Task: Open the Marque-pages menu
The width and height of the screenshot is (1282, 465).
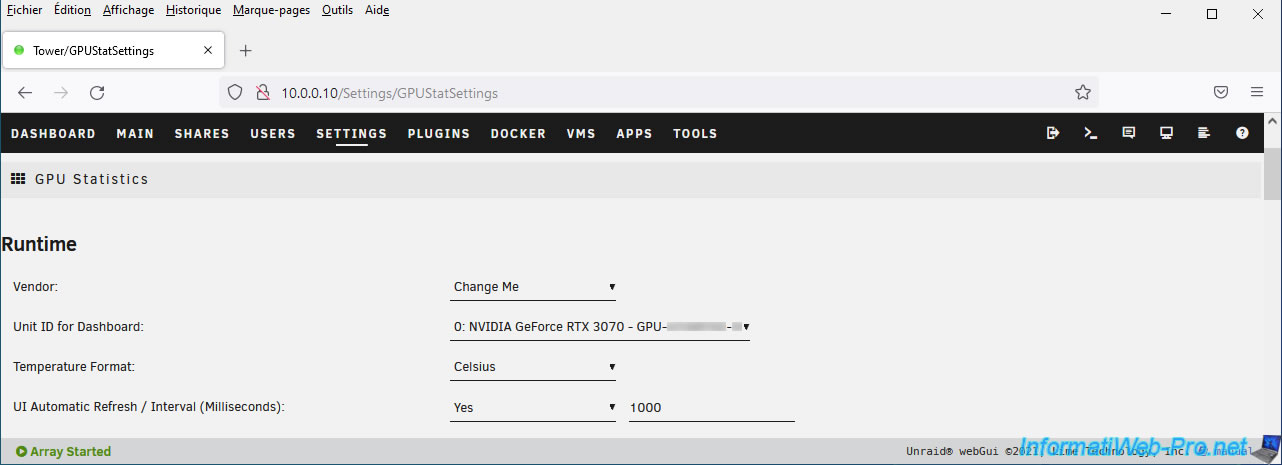Action: (271, 10)
